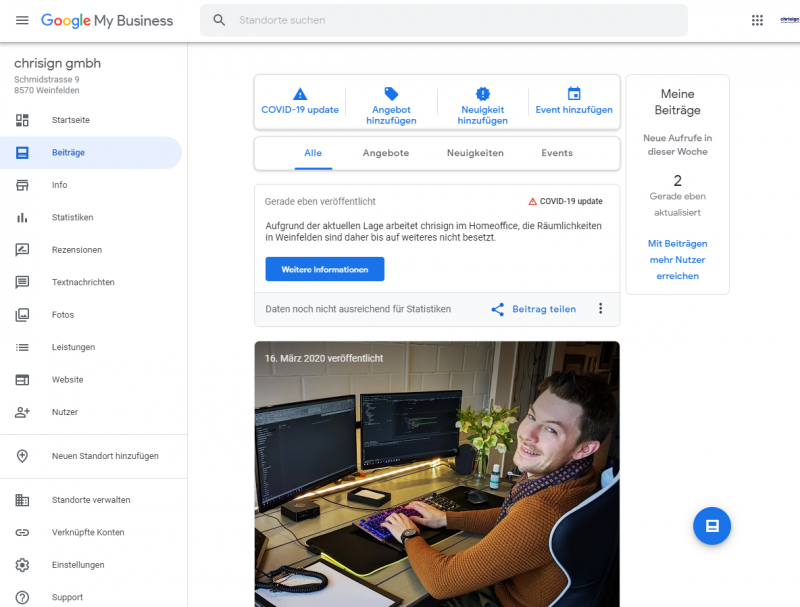Click the 'Daten noch nicht ausreichend' text
Image resolution: width=800 pixels, height=607 pixels.
[358, 309]
